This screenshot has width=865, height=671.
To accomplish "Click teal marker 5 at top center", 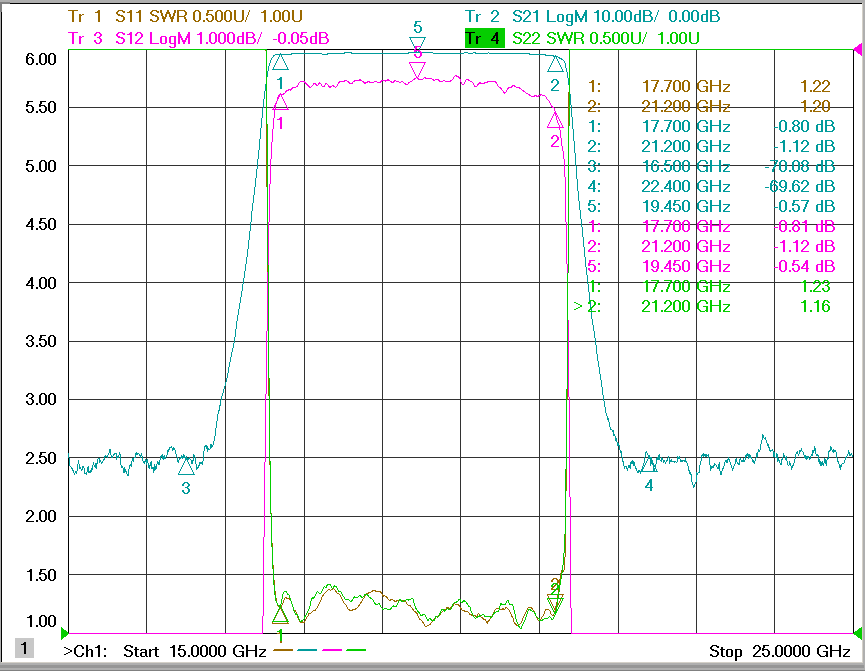I will (x=418, y=44).
